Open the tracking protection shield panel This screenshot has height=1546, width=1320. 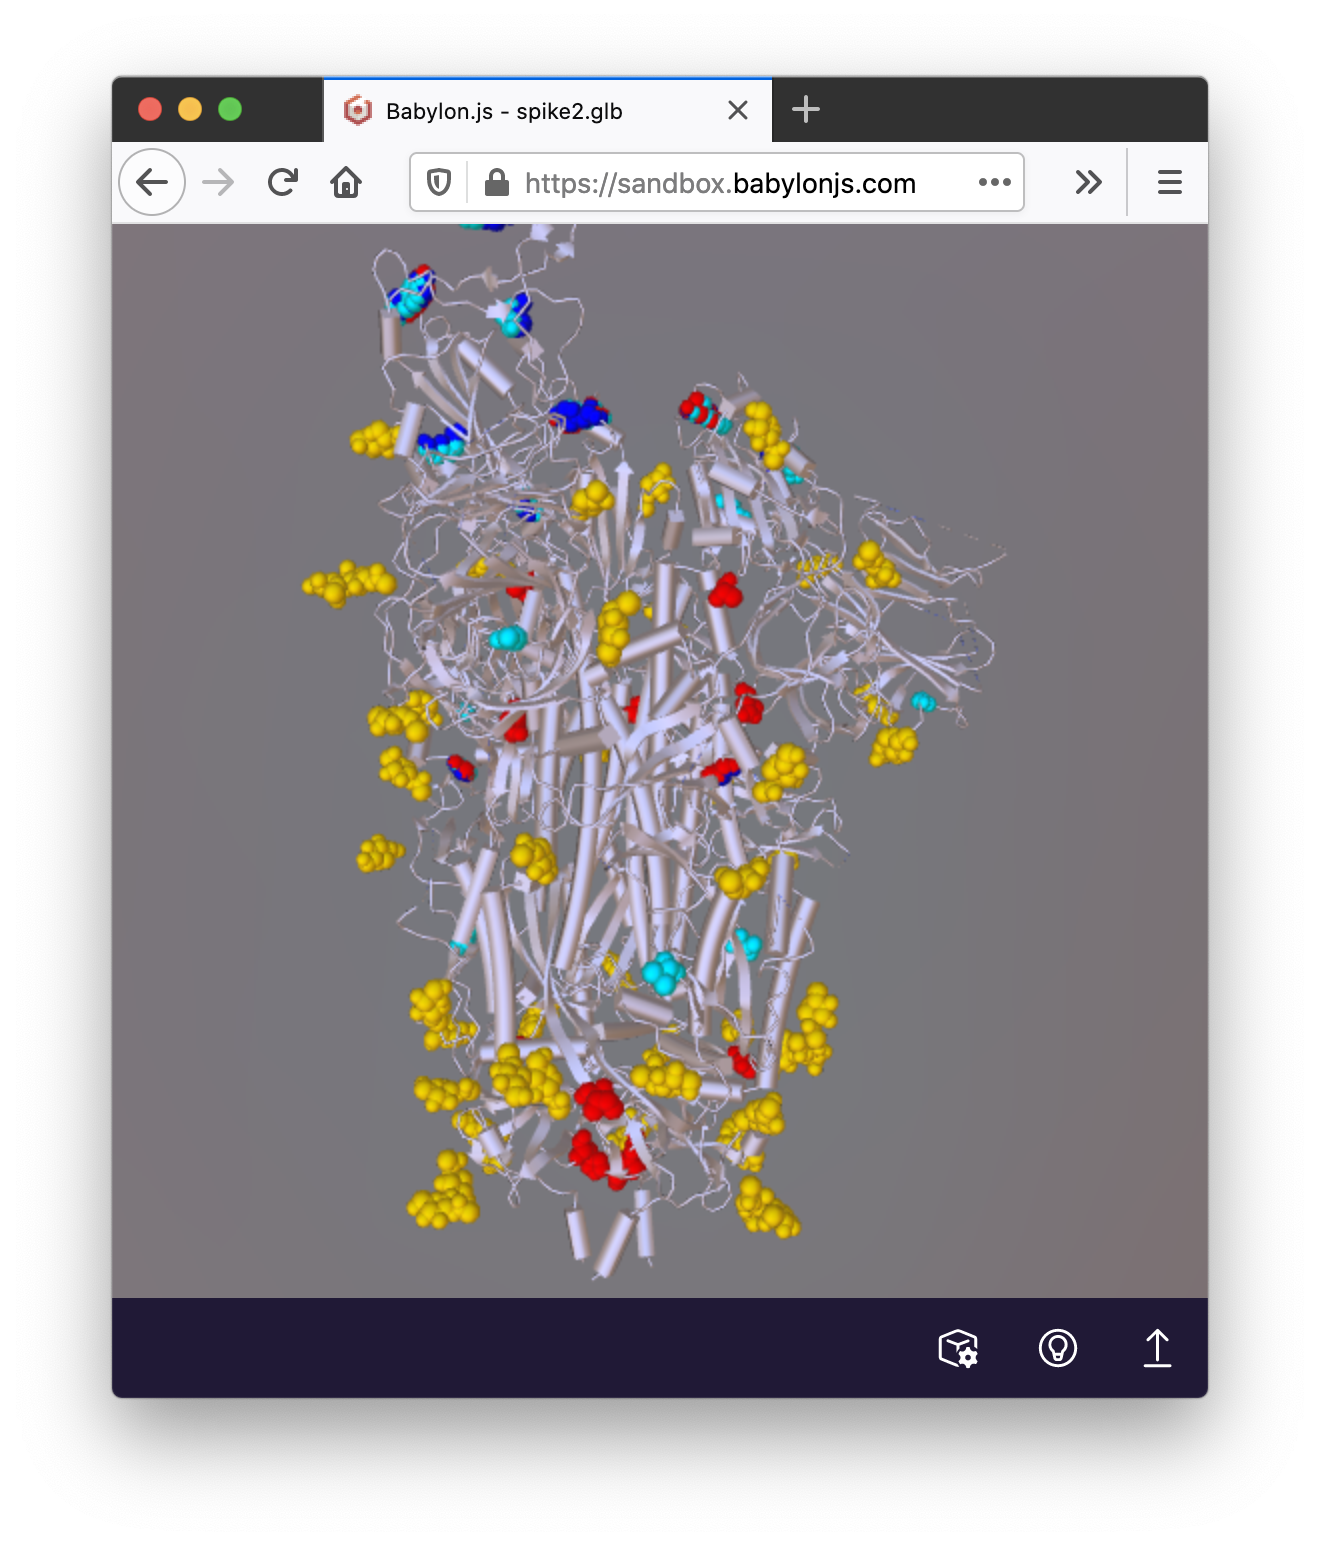click(439, 182)
